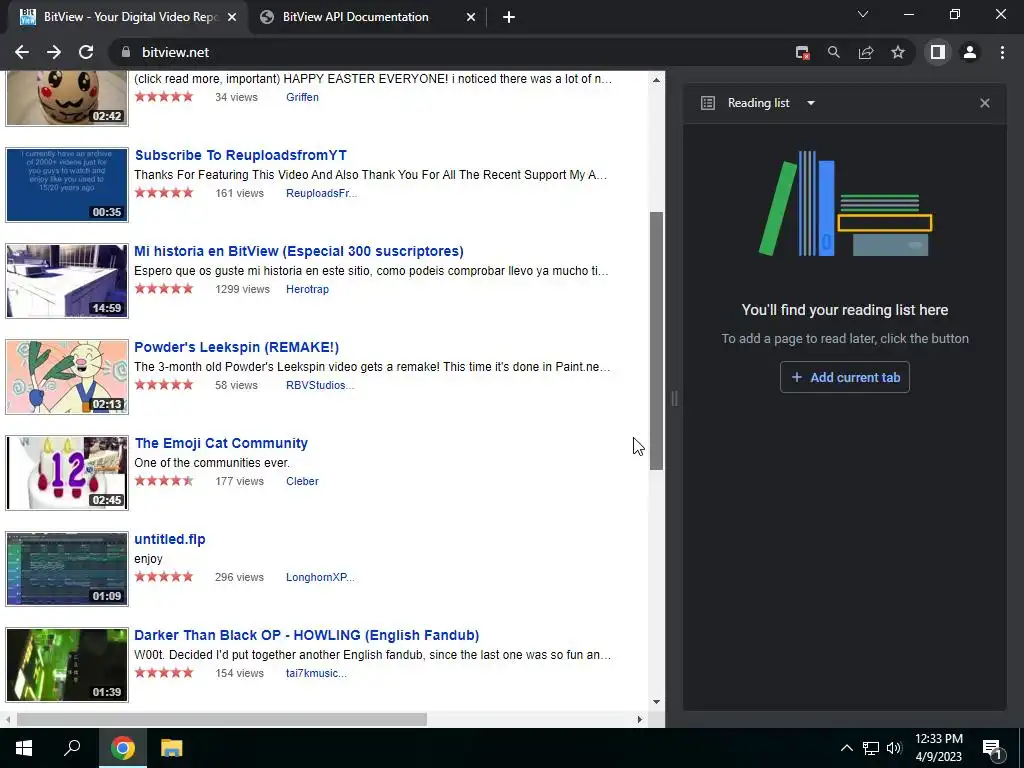Click the 01:09 untitled.flp thumbnail

pos(67,569)
